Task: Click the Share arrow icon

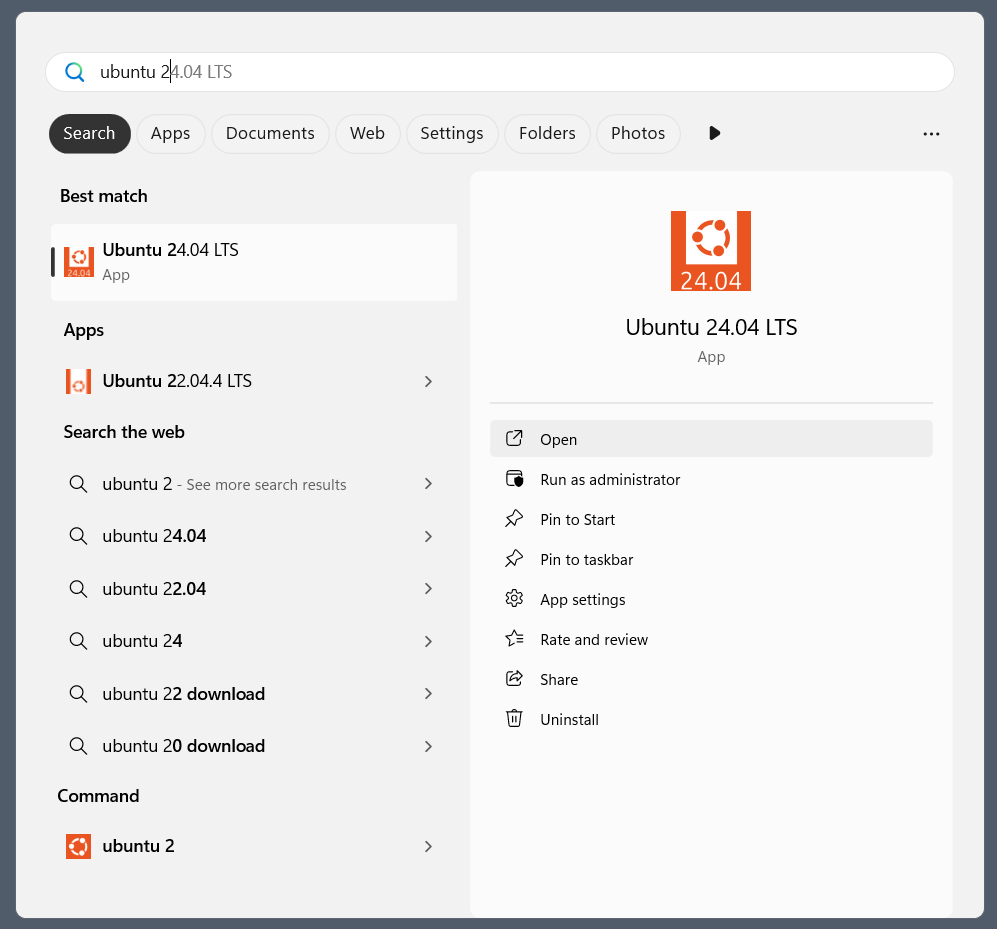Action: tap(514, 678)
